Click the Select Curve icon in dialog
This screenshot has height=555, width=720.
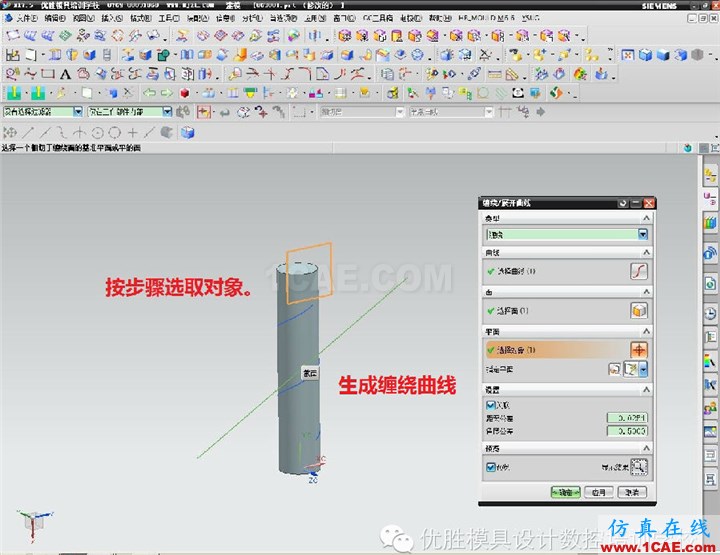click(x=638, y=271)
